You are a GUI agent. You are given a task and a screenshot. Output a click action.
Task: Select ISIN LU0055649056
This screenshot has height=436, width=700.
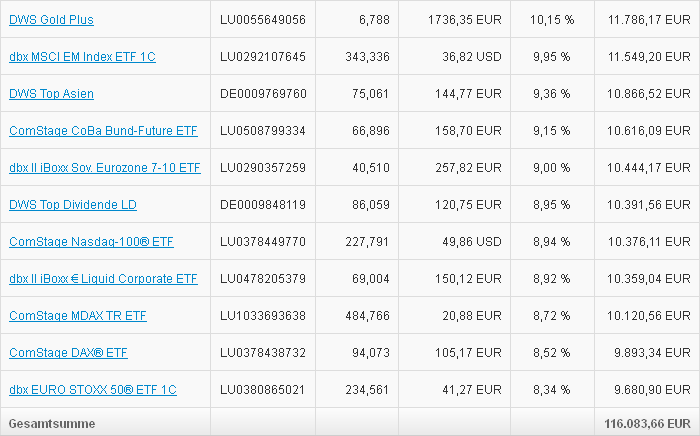click(263, 20)
